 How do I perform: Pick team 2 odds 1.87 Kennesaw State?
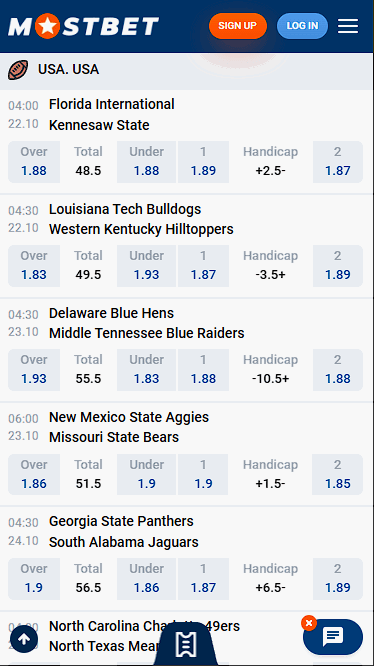pyautogui.click(x=338, y=162)
